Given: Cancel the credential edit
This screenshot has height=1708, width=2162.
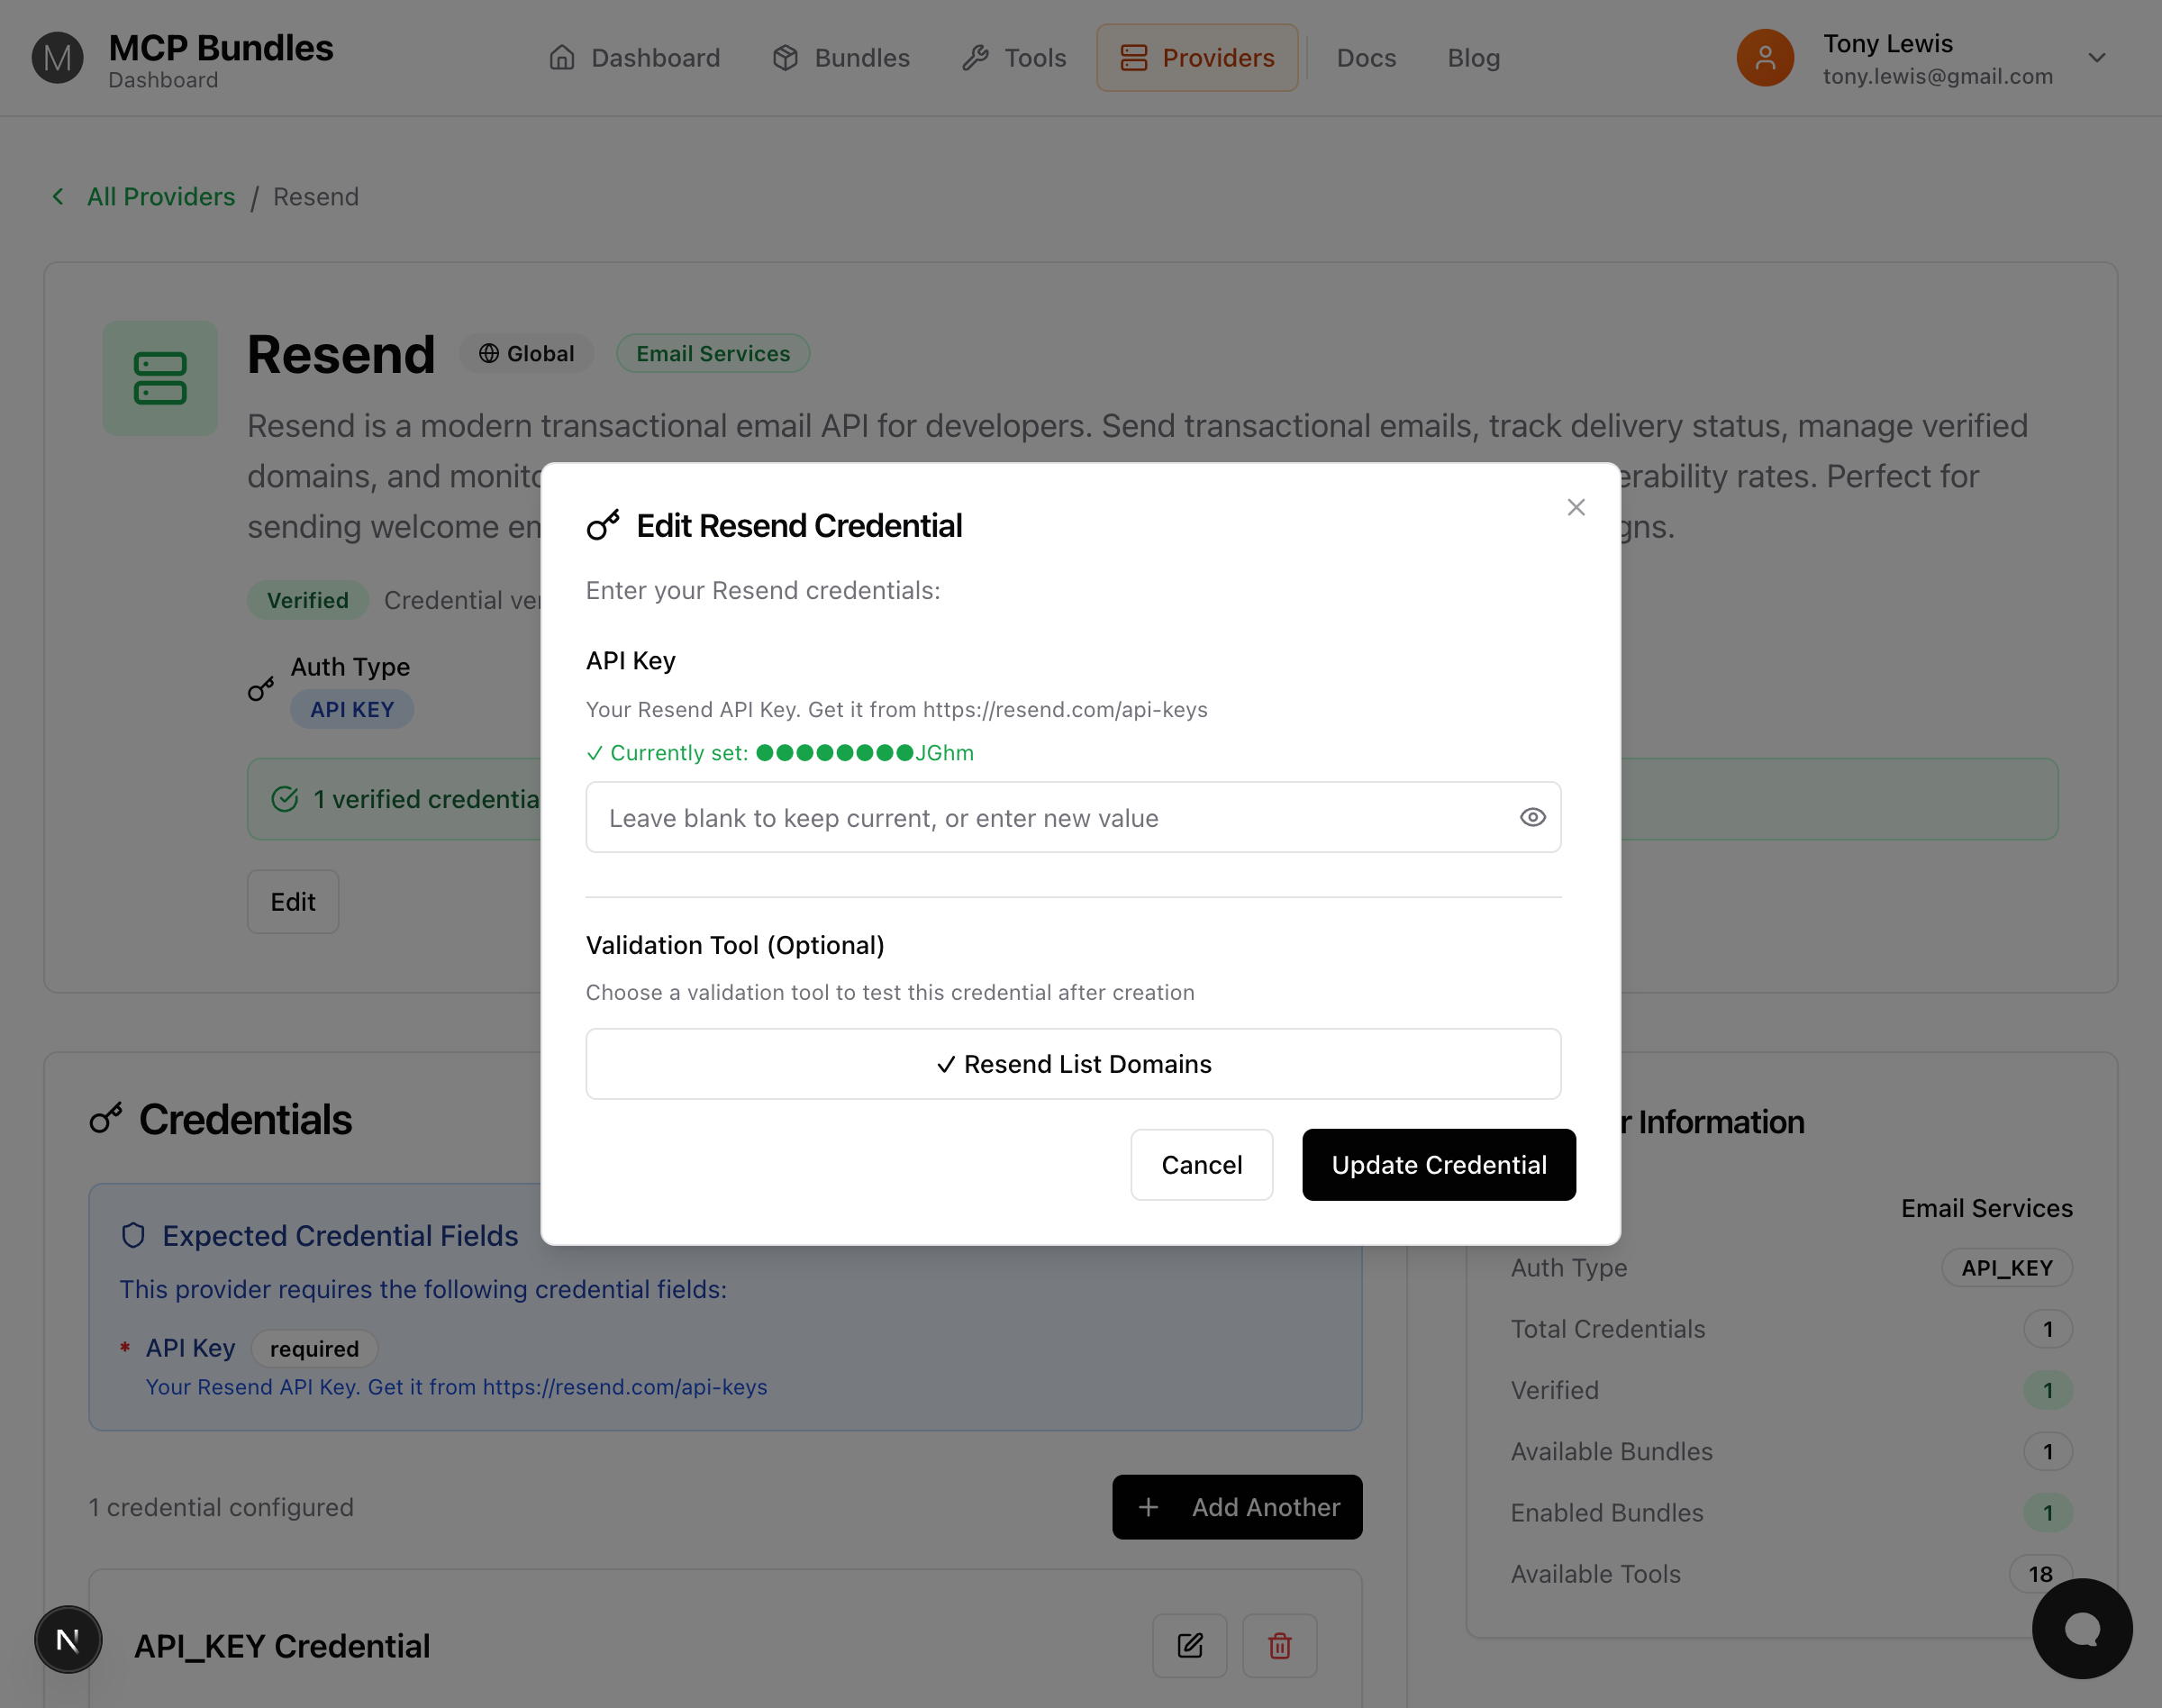Looking at the screenshot, I should (1201, 1164).
